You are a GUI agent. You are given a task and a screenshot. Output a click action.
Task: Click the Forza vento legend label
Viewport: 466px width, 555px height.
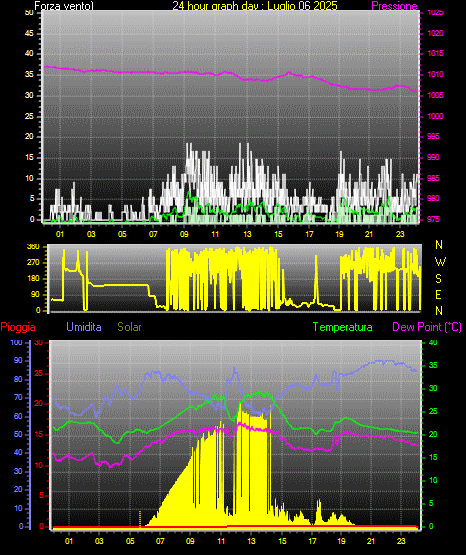(64, 6)
